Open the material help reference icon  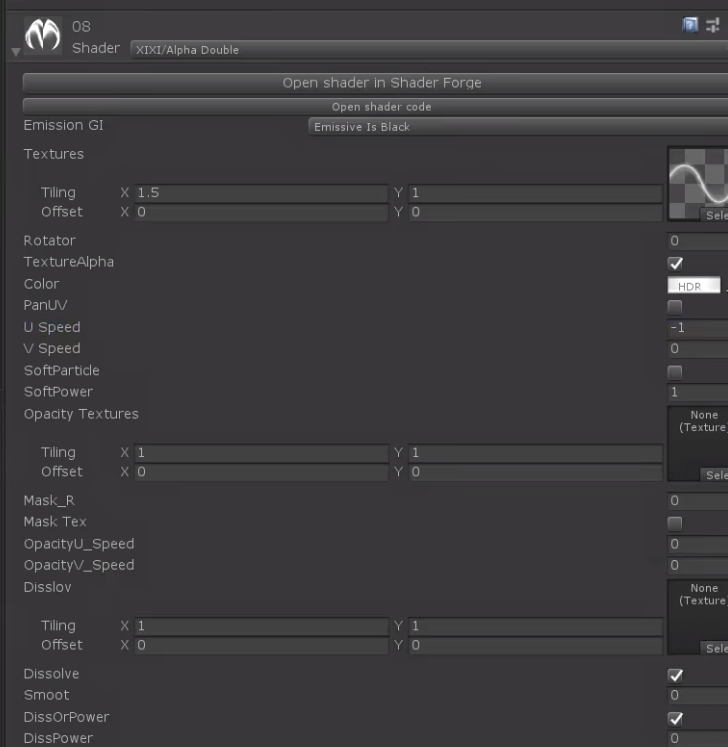pos(690,24)
